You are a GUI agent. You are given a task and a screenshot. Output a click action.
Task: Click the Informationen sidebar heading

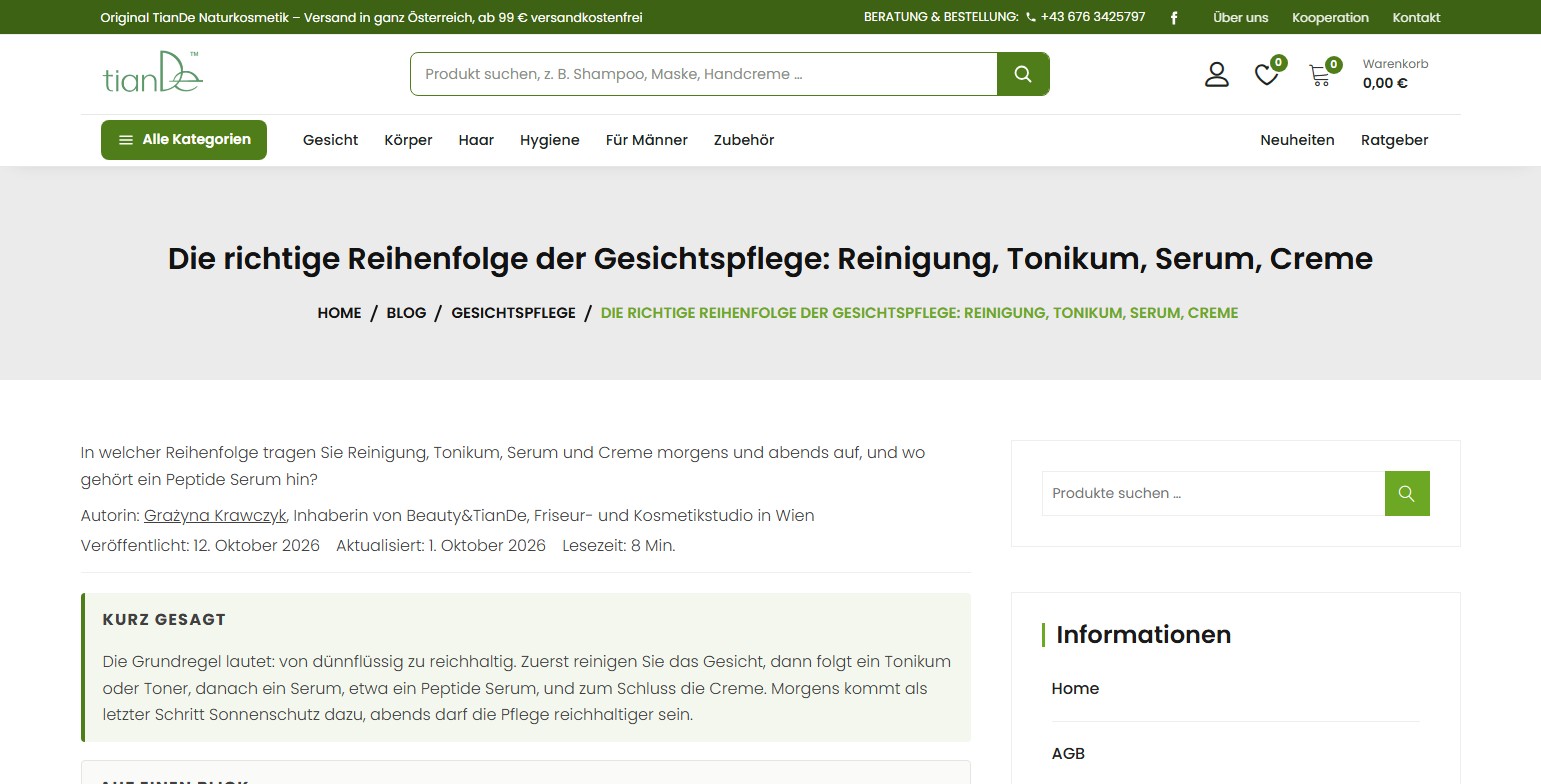(x=1143, y=635)
